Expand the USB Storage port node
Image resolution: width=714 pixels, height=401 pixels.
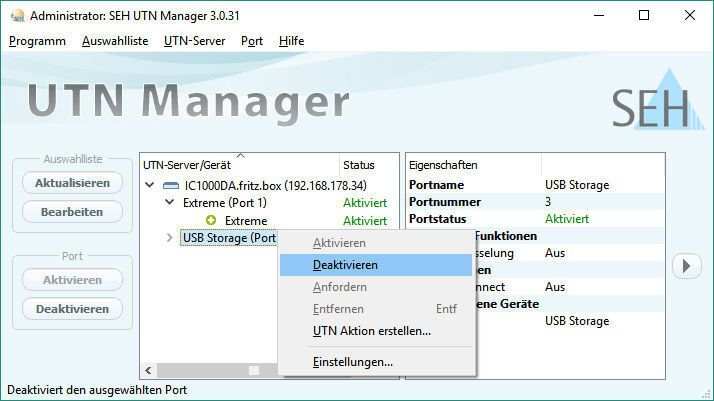click(x=169, y=238)
